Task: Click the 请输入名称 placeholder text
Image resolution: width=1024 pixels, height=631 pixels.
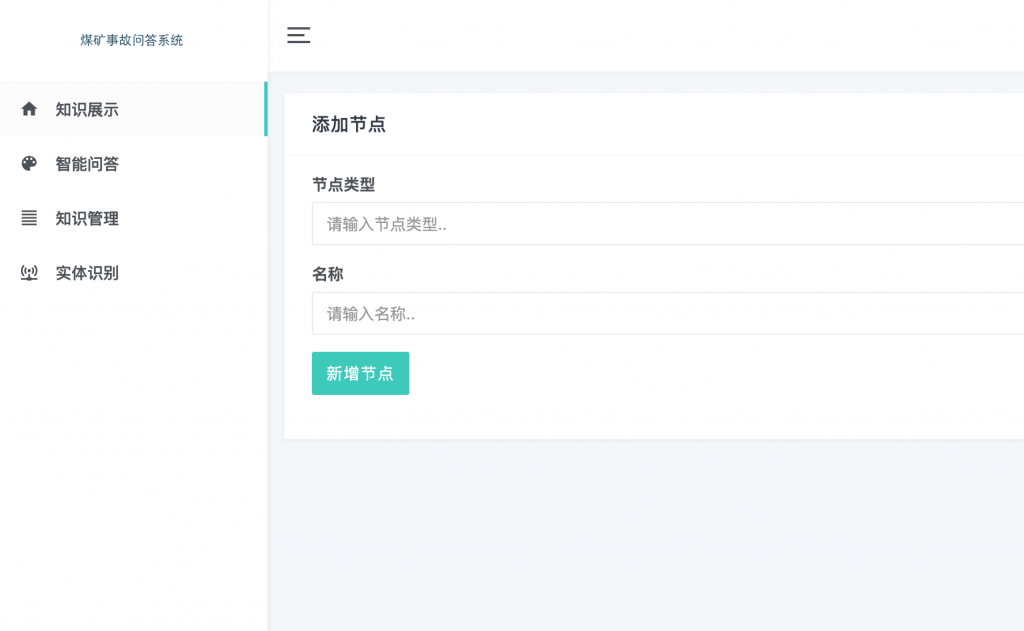Action: (x=370, y=313)
